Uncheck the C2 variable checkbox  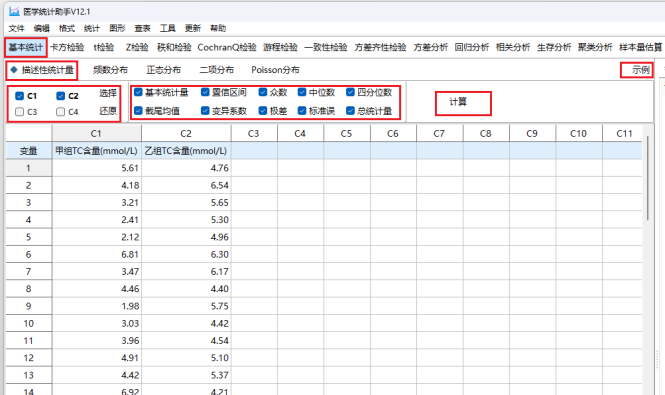[61, 96]
